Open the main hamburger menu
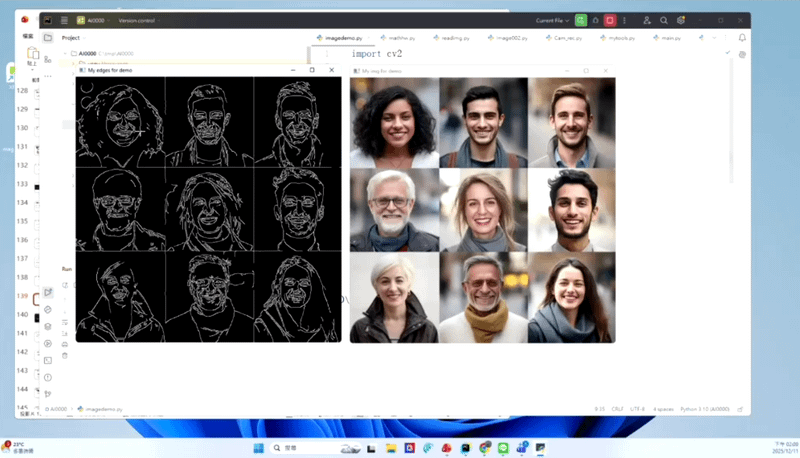This screenshot has height=458, width=800. coord(65,20)
